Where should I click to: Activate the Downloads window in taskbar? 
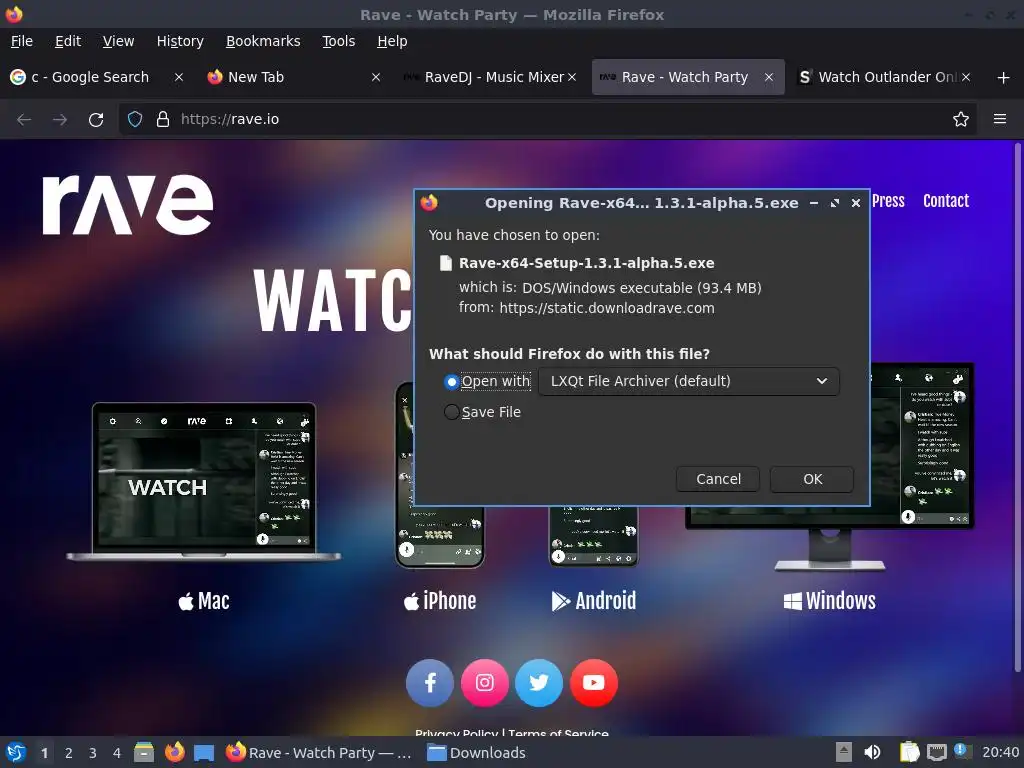tap(477, 753)
